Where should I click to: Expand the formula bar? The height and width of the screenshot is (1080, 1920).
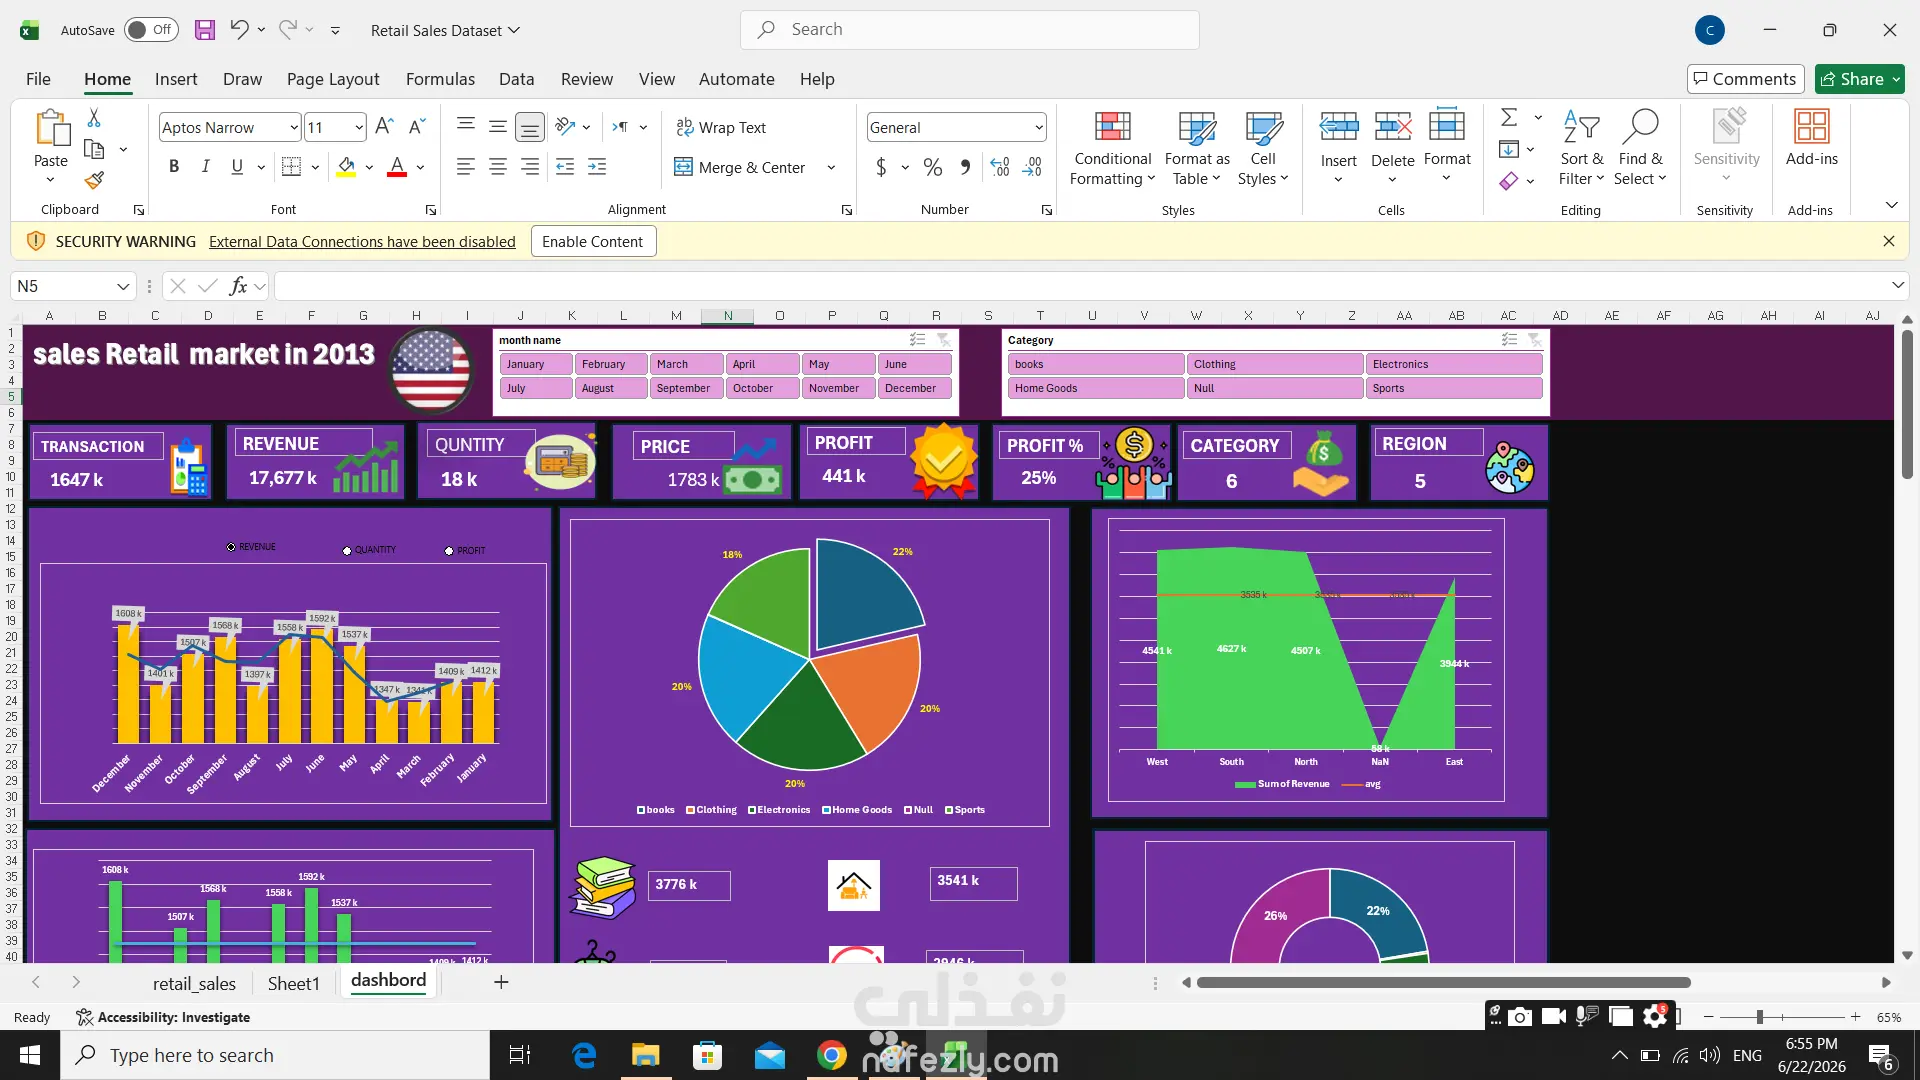pyautogui.click(x=1898, y=286)
